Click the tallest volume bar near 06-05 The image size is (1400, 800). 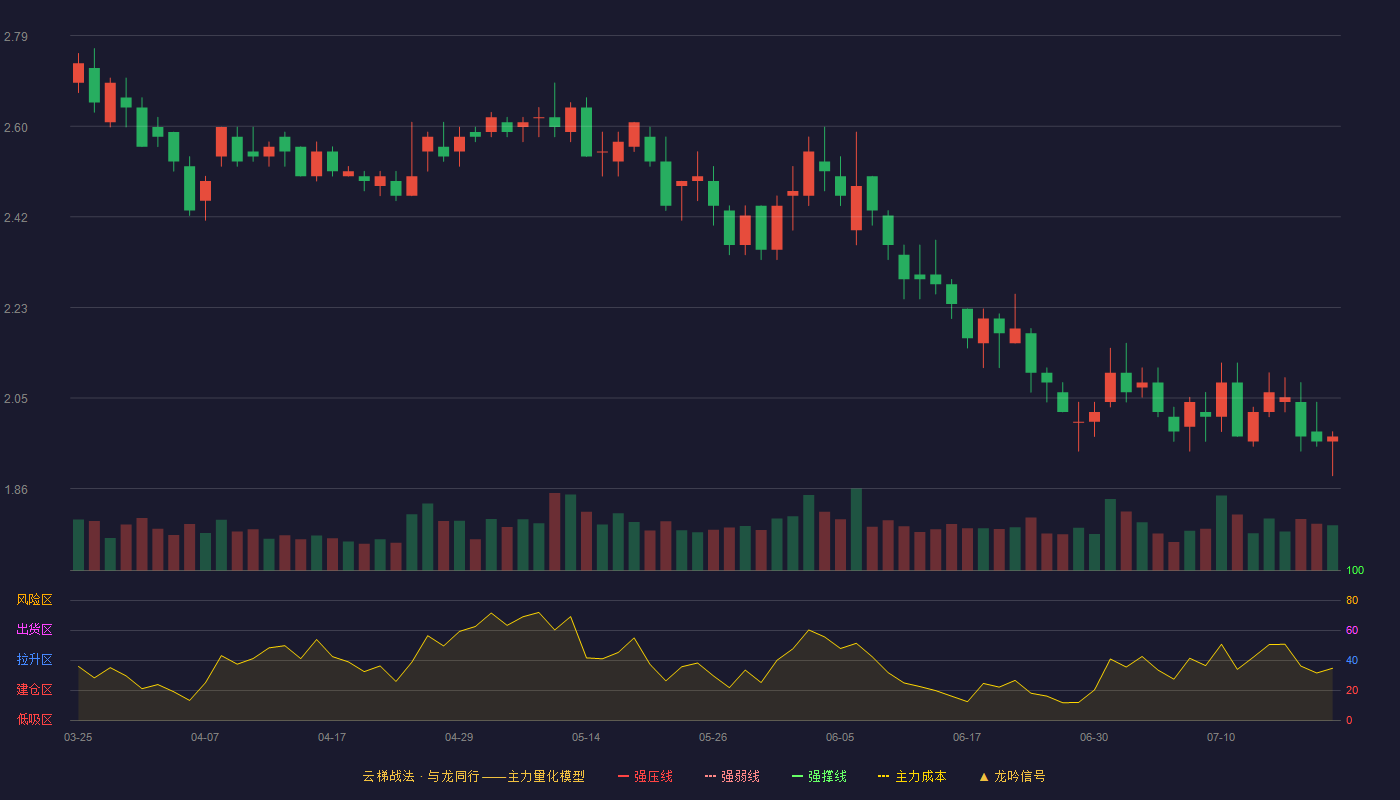pyautogui.click(x=856, y=529)
